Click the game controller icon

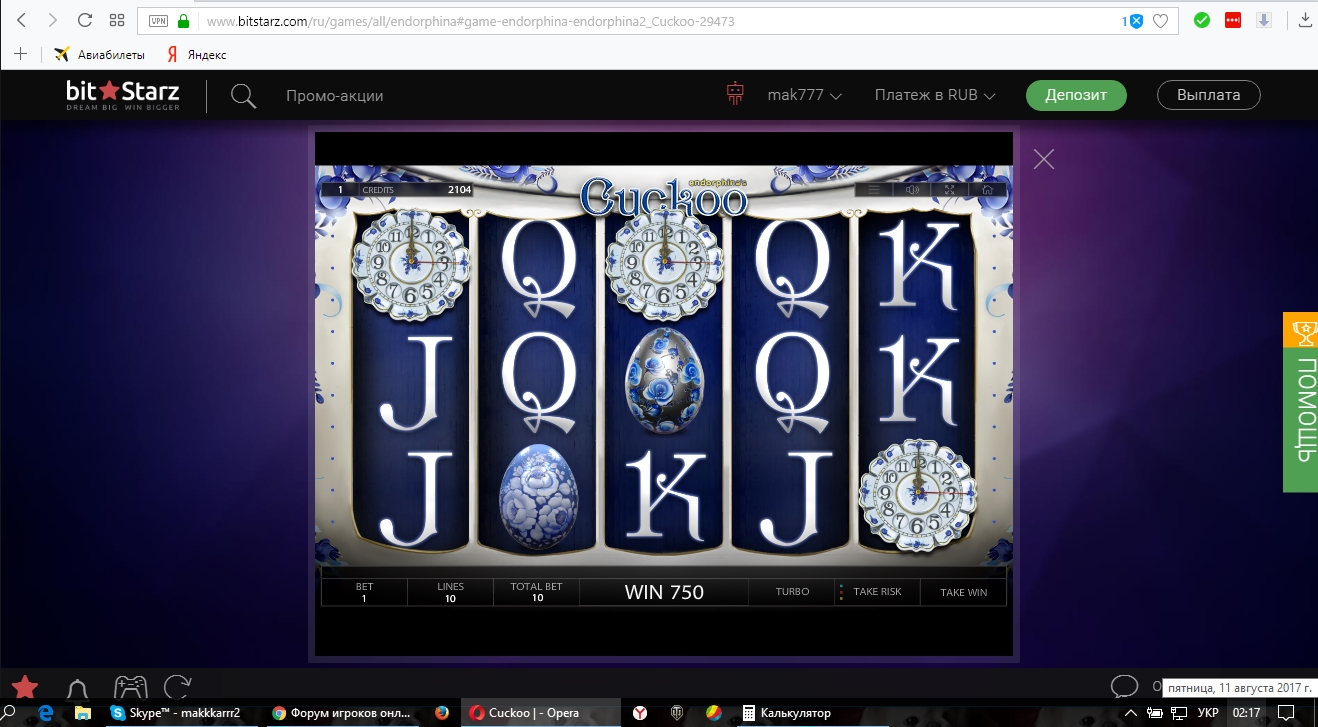click(130, 687)
